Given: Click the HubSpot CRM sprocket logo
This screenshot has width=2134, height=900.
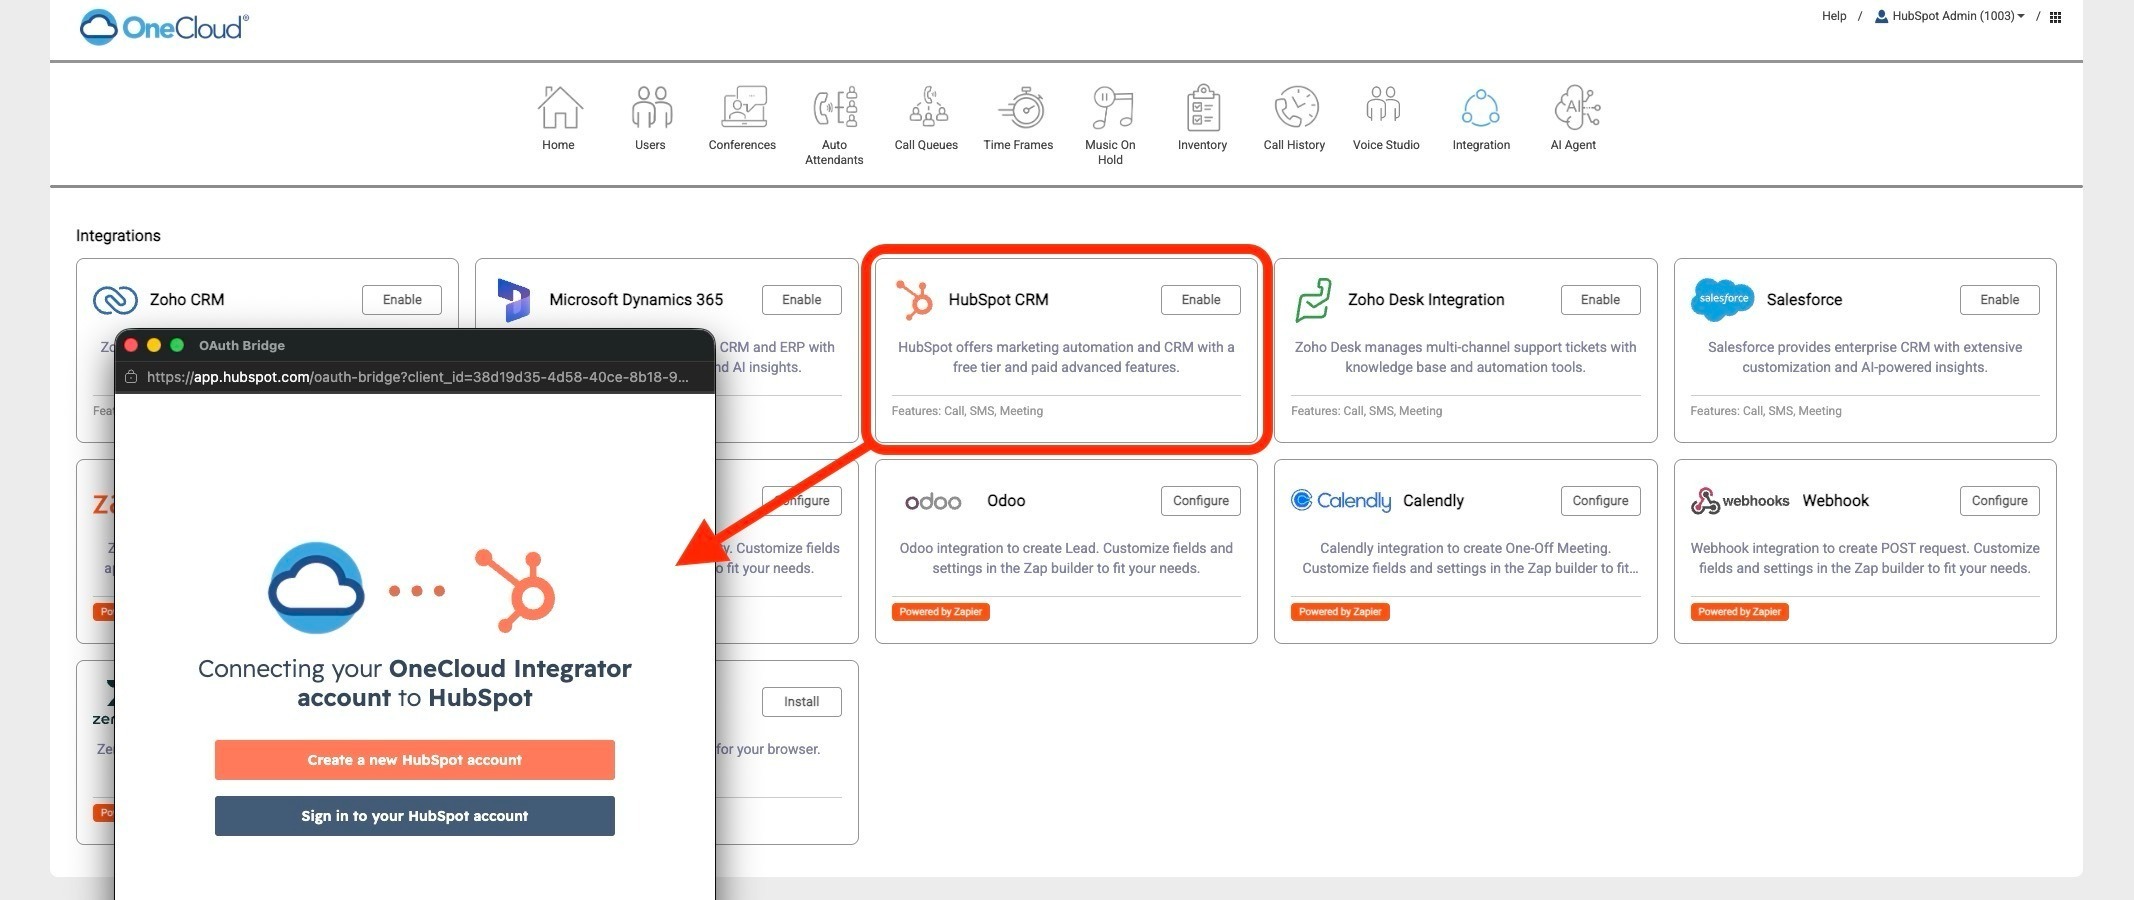Looking at the screenshot, I should [914, 300].
